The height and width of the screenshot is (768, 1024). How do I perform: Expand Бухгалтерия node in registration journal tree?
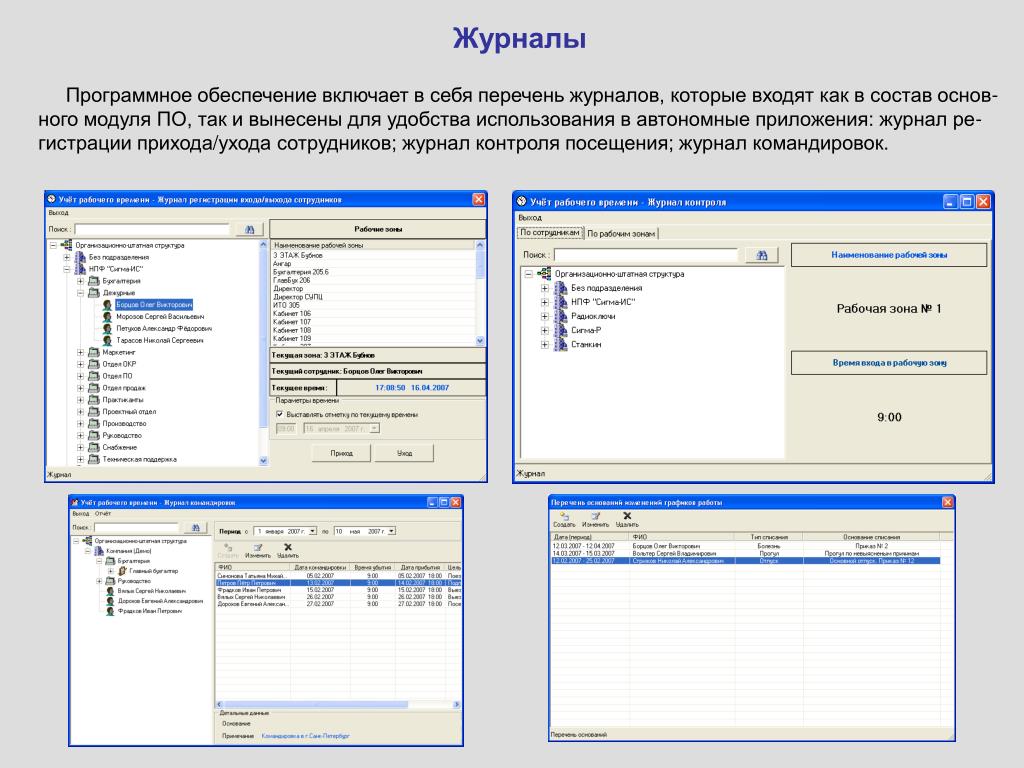point(80,281)
